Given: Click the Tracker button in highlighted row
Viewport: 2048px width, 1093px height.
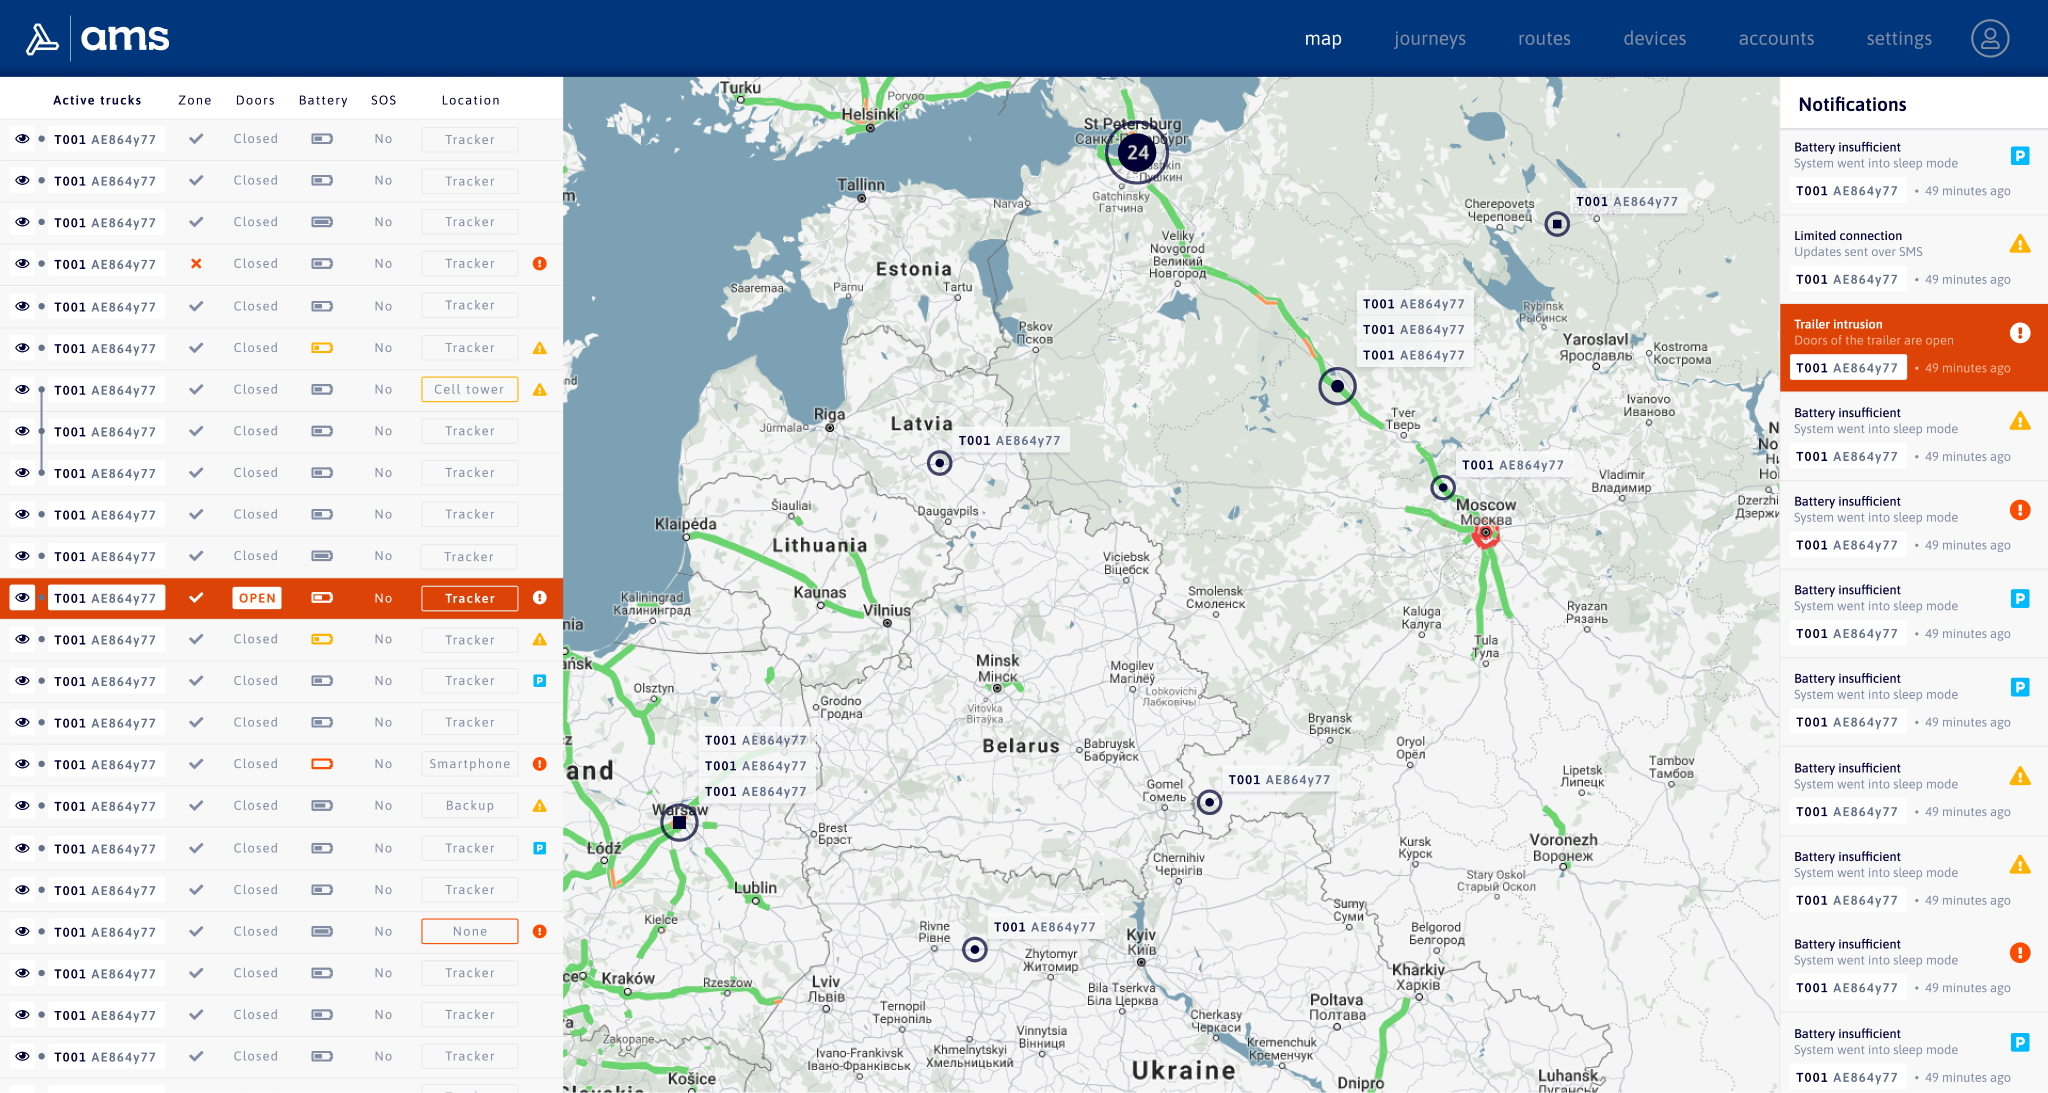Looking at the screenshot, I should click(470, 598).
